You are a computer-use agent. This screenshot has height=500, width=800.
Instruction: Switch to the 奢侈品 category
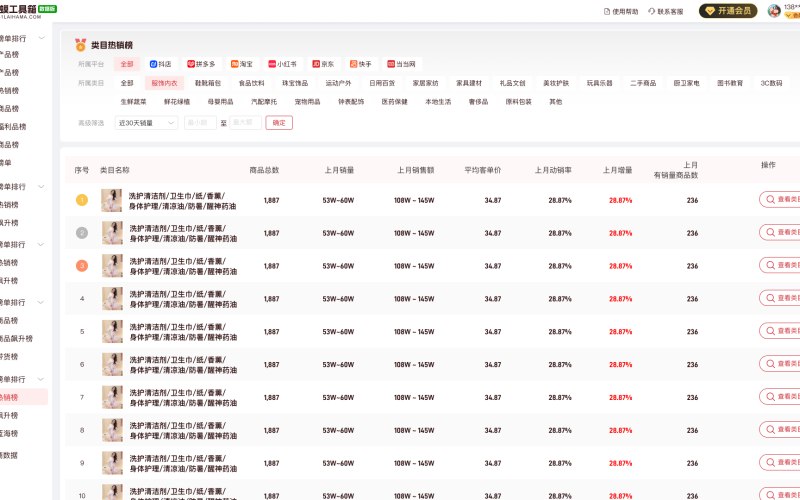[x=478, y=102]
